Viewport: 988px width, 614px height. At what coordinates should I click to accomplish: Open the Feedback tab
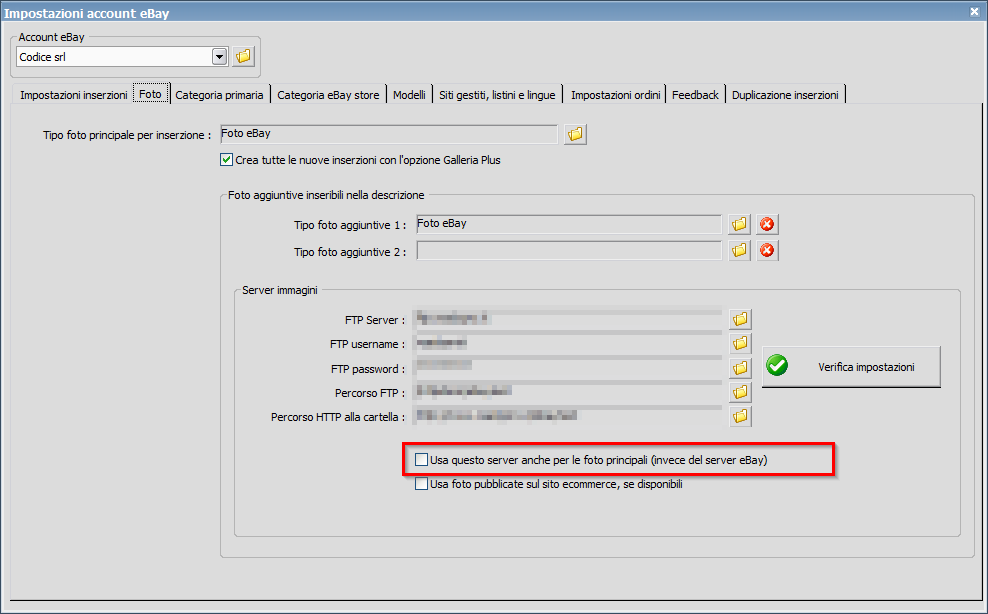[x=695, y=95]
